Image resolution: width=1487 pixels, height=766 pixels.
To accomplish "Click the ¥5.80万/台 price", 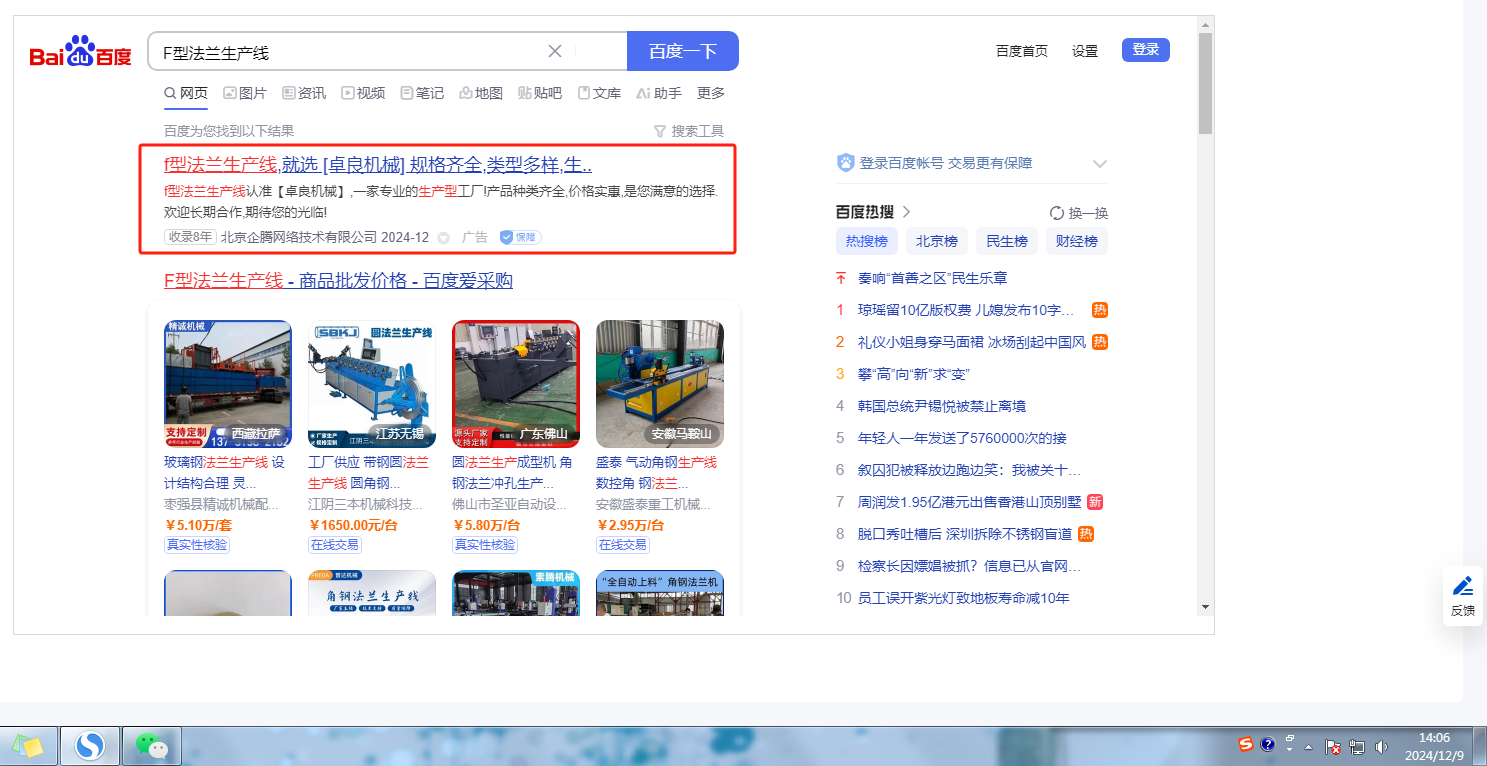I will point(486,525).
